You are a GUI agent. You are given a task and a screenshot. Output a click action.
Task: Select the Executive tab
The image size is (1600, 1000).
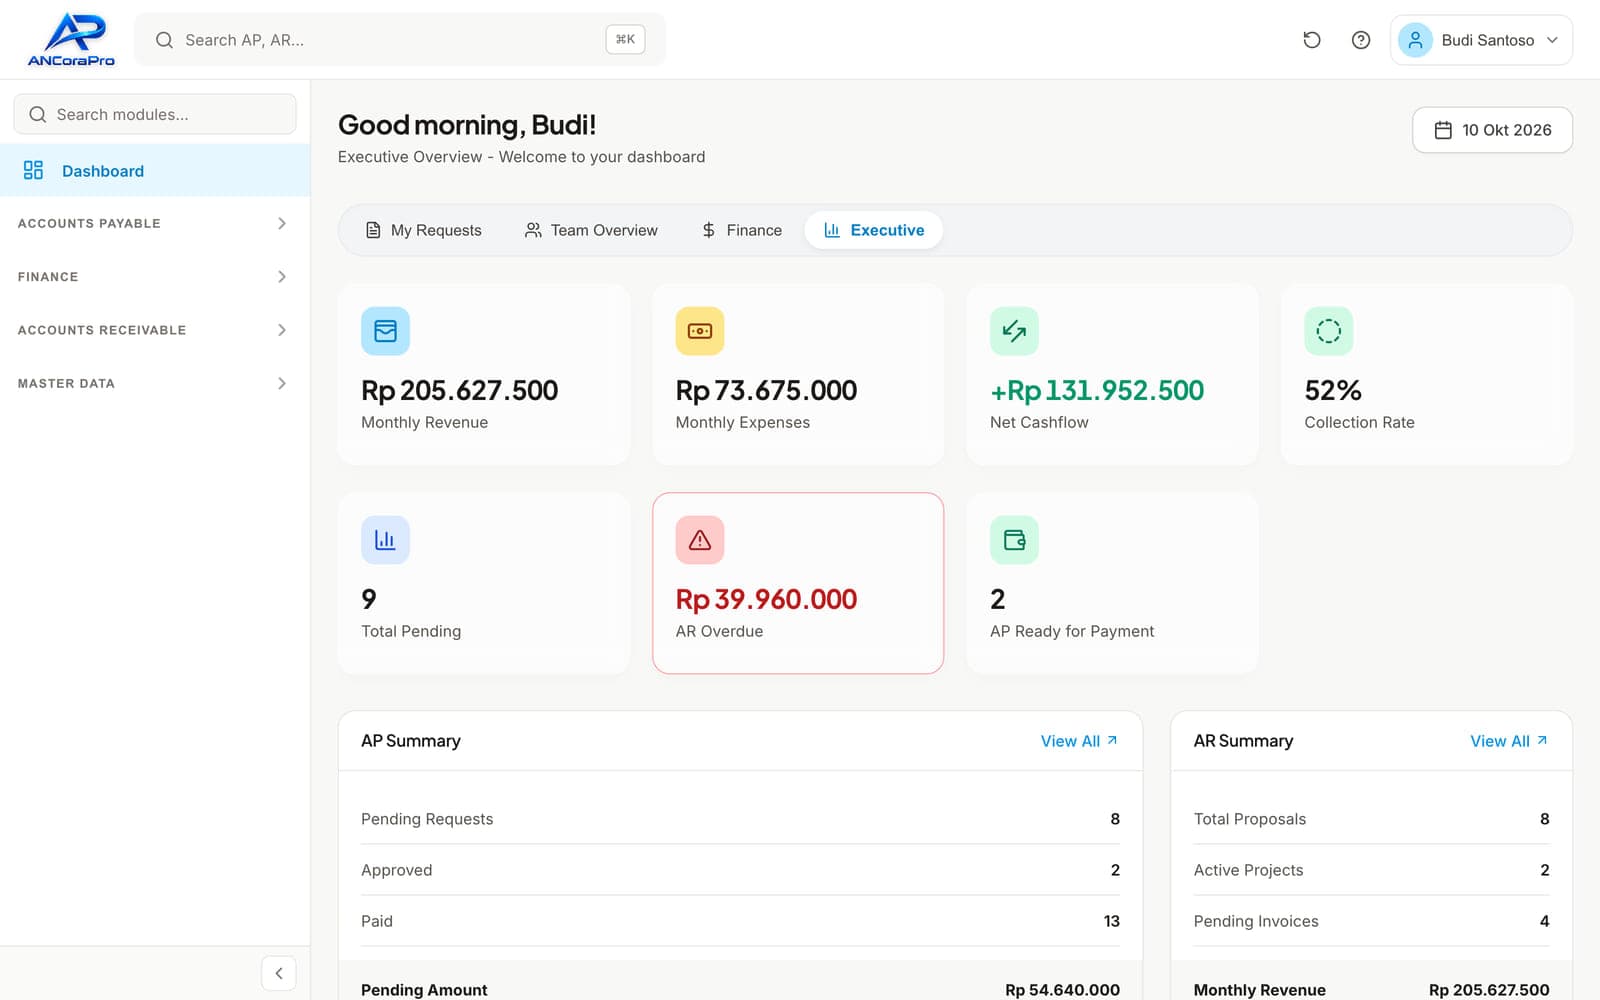pyautogui.click(x=874, y=230)
